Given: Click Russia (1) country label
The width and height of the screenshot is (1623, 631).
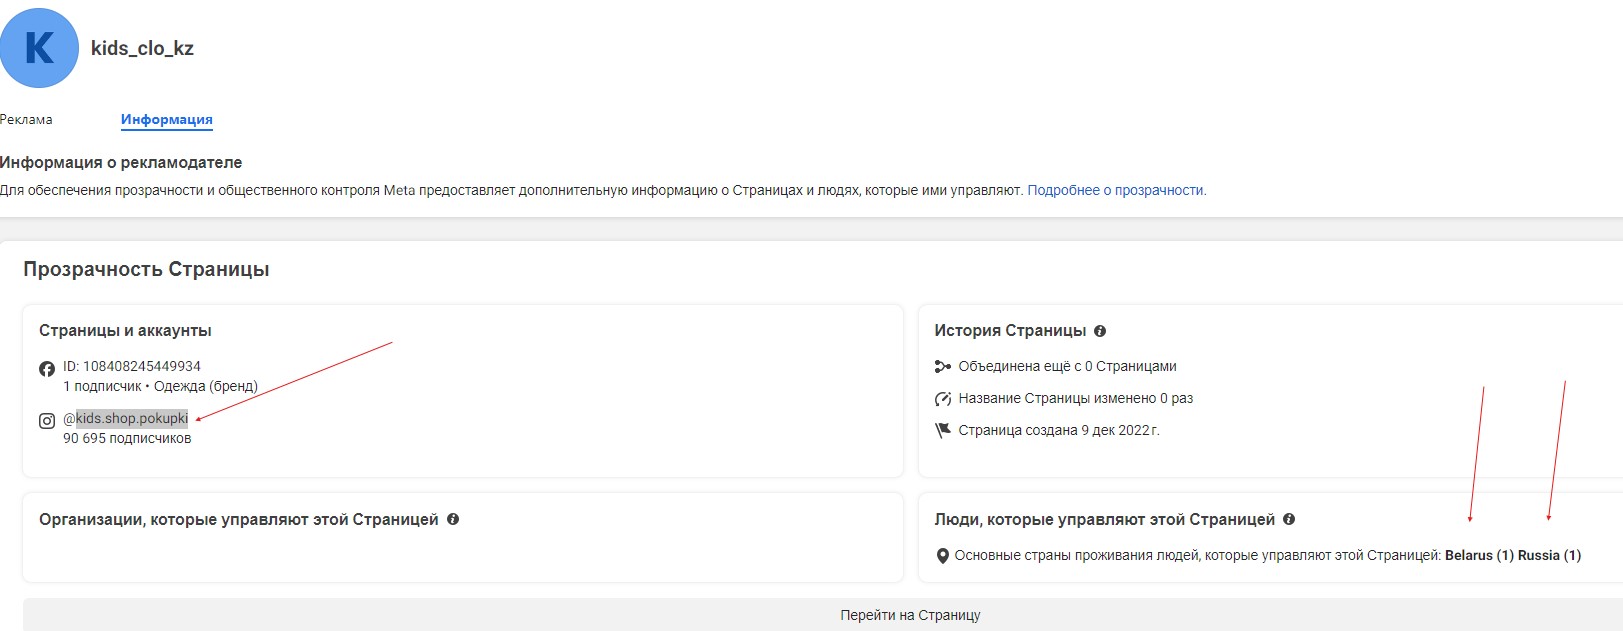Looking at the screenshot, I should tap(1549, 556).
